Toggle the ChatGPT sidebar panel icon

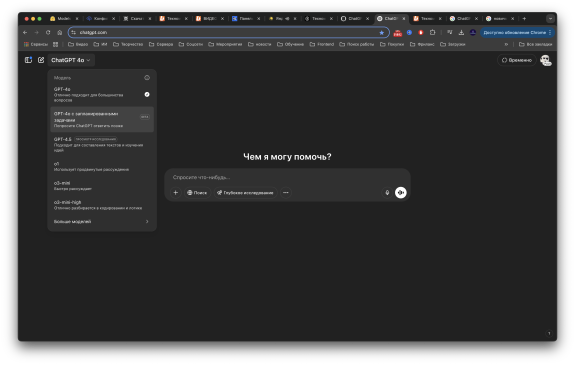pyautogui.click(x=28, y=60)
